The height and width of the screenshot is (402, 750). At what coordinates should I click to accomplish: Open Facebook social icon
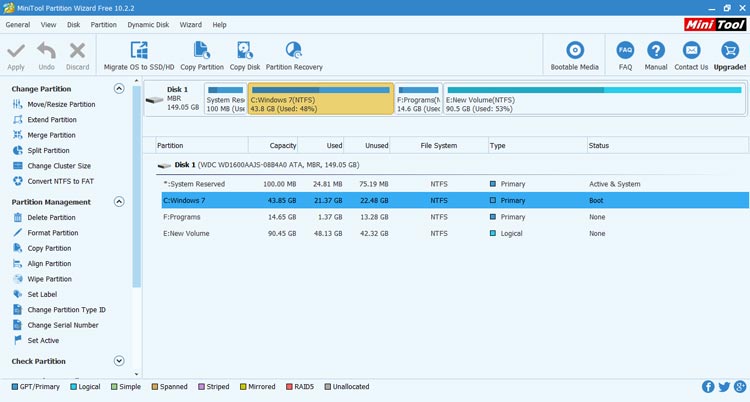[x=708, y=387]
